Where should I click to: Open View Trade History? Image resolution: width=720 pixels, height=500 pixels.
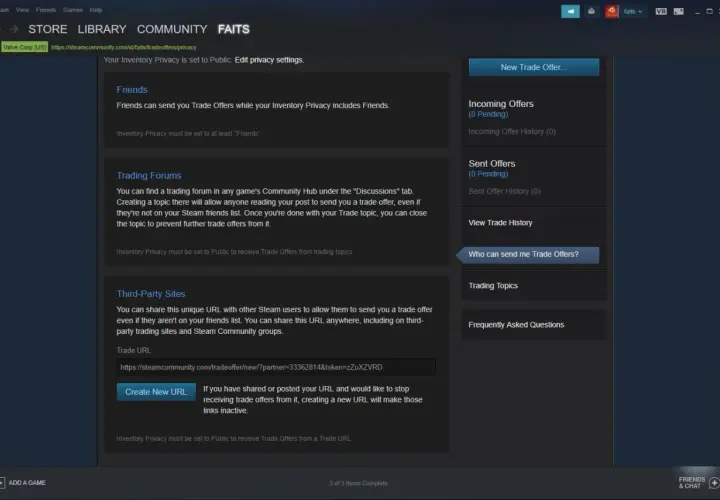[x=501, y=223]
